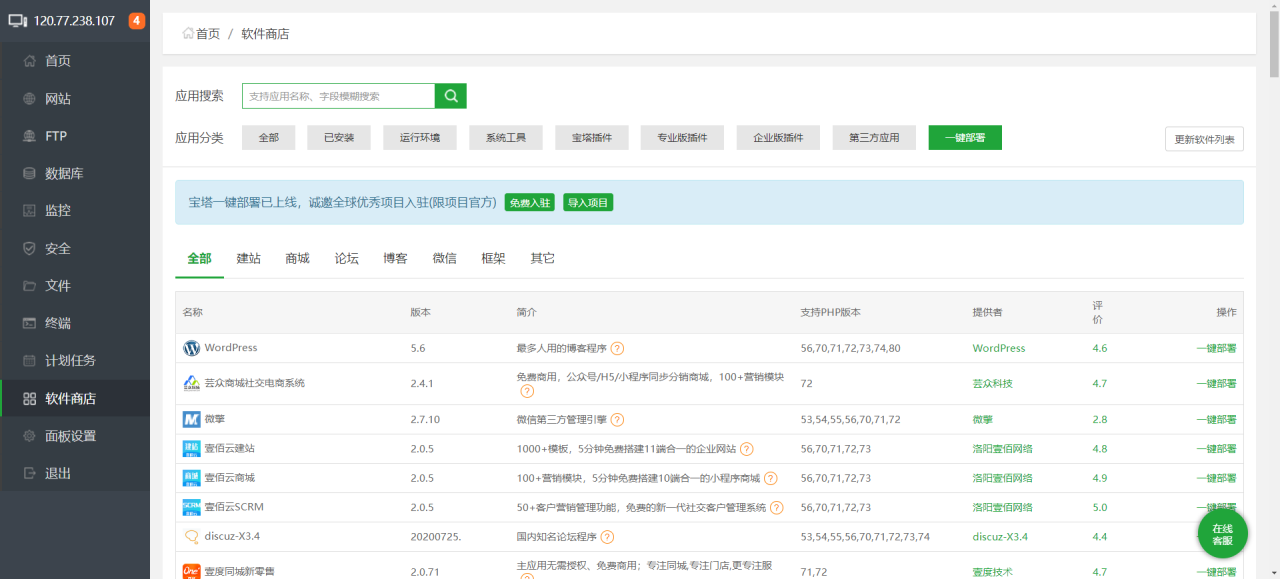The width and height of the screenshot is (1280, 579).
Task: Click the discuz-X3.4 app icon
Action: pos(191,537)
